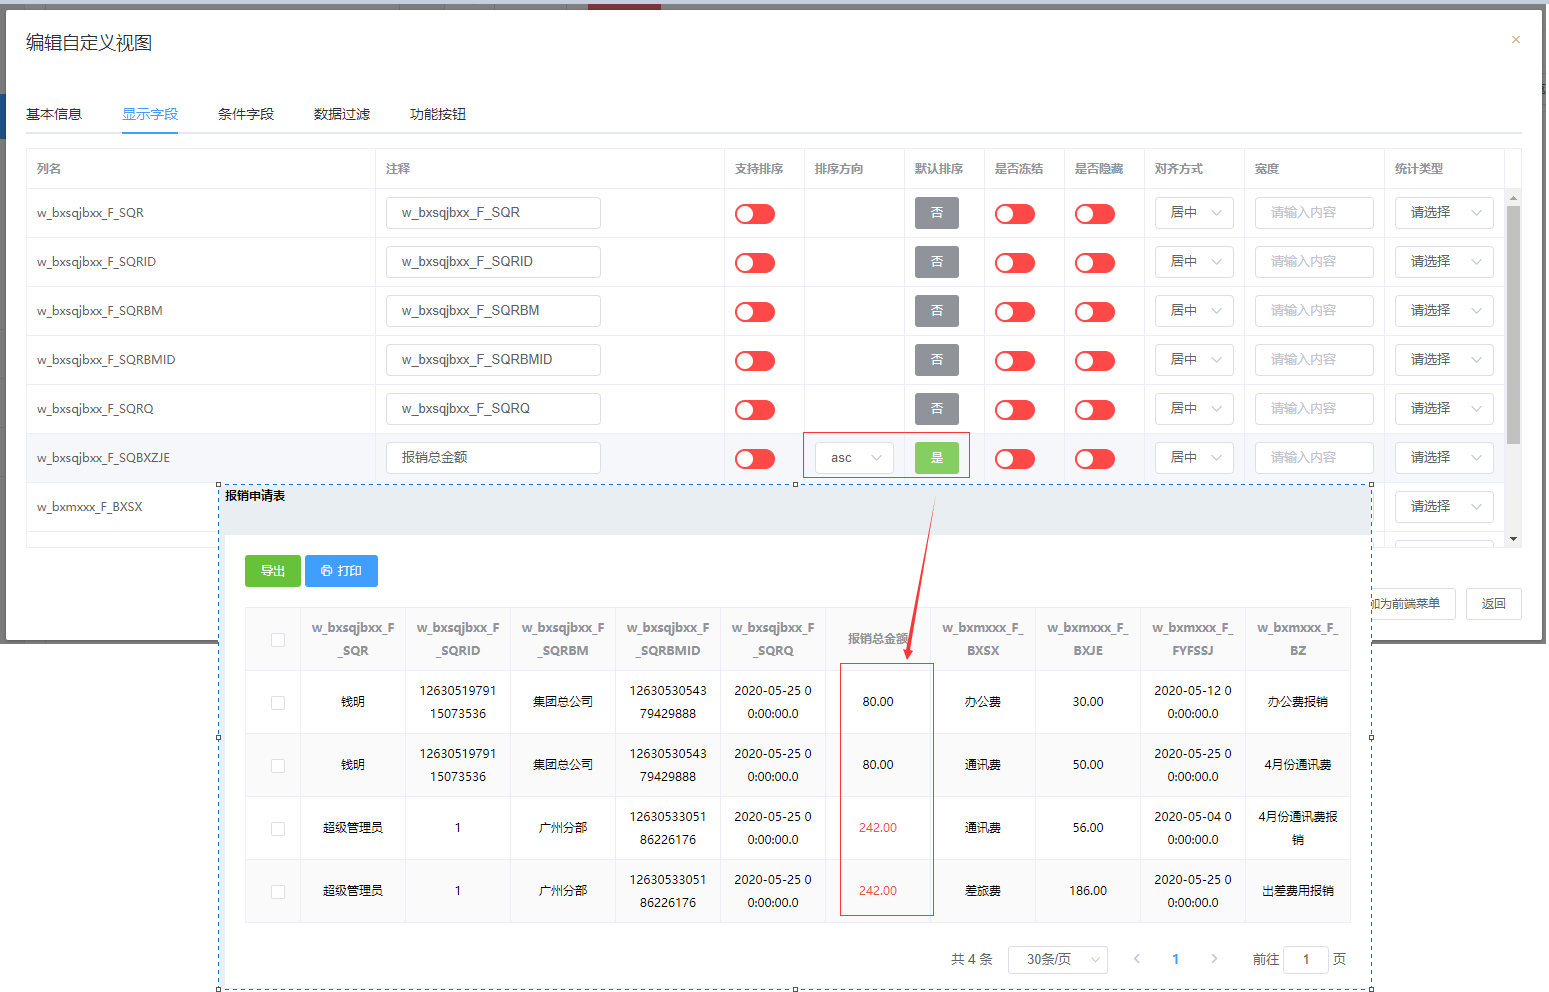Open the 条件字段 tab
Image resolution: width=1549 pixels, height=992 pixels.
click(246, 114)
